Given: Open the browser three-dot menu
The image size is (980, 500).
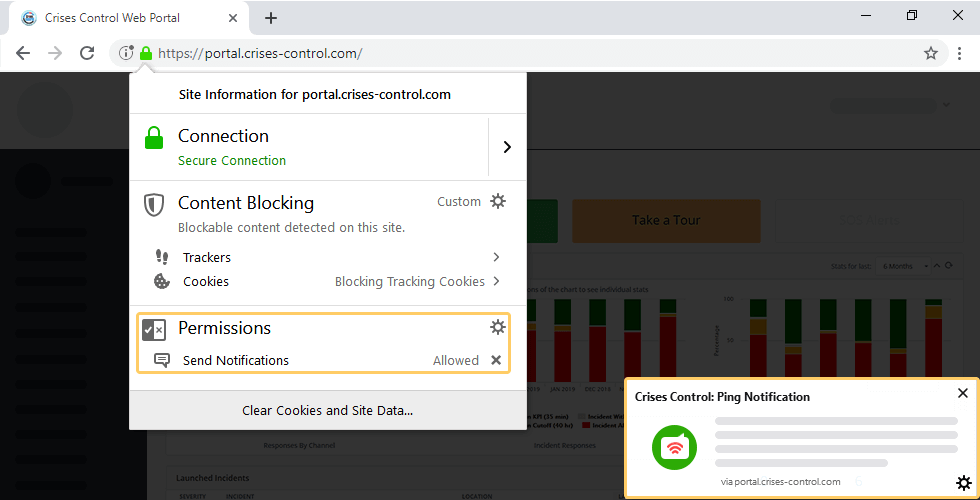Looking at the screenshot, I should click(959, 53).
